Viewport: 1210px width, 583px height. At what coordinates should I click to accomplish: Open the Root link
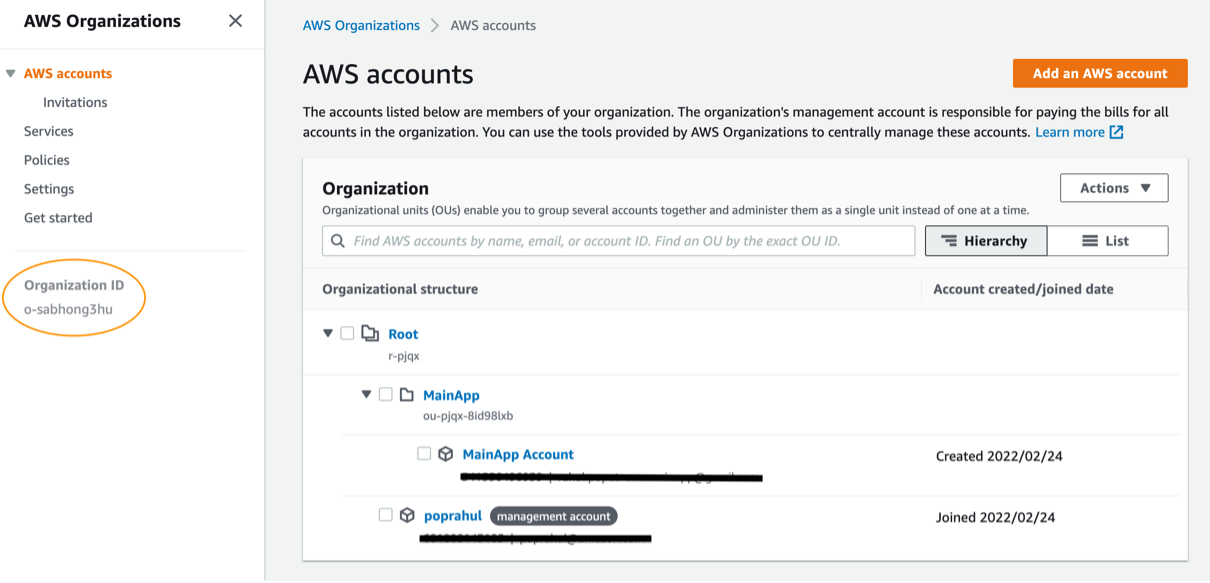403,334
